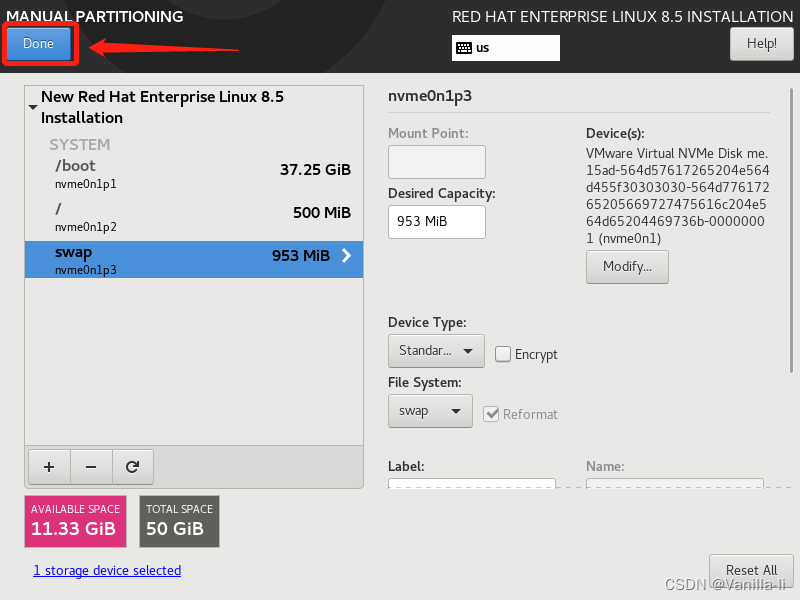The height and width of the screenshot is (600, 800).
Task: Click the nvme0n1p3 heading in details panel
Action: [x=430, y=96]
